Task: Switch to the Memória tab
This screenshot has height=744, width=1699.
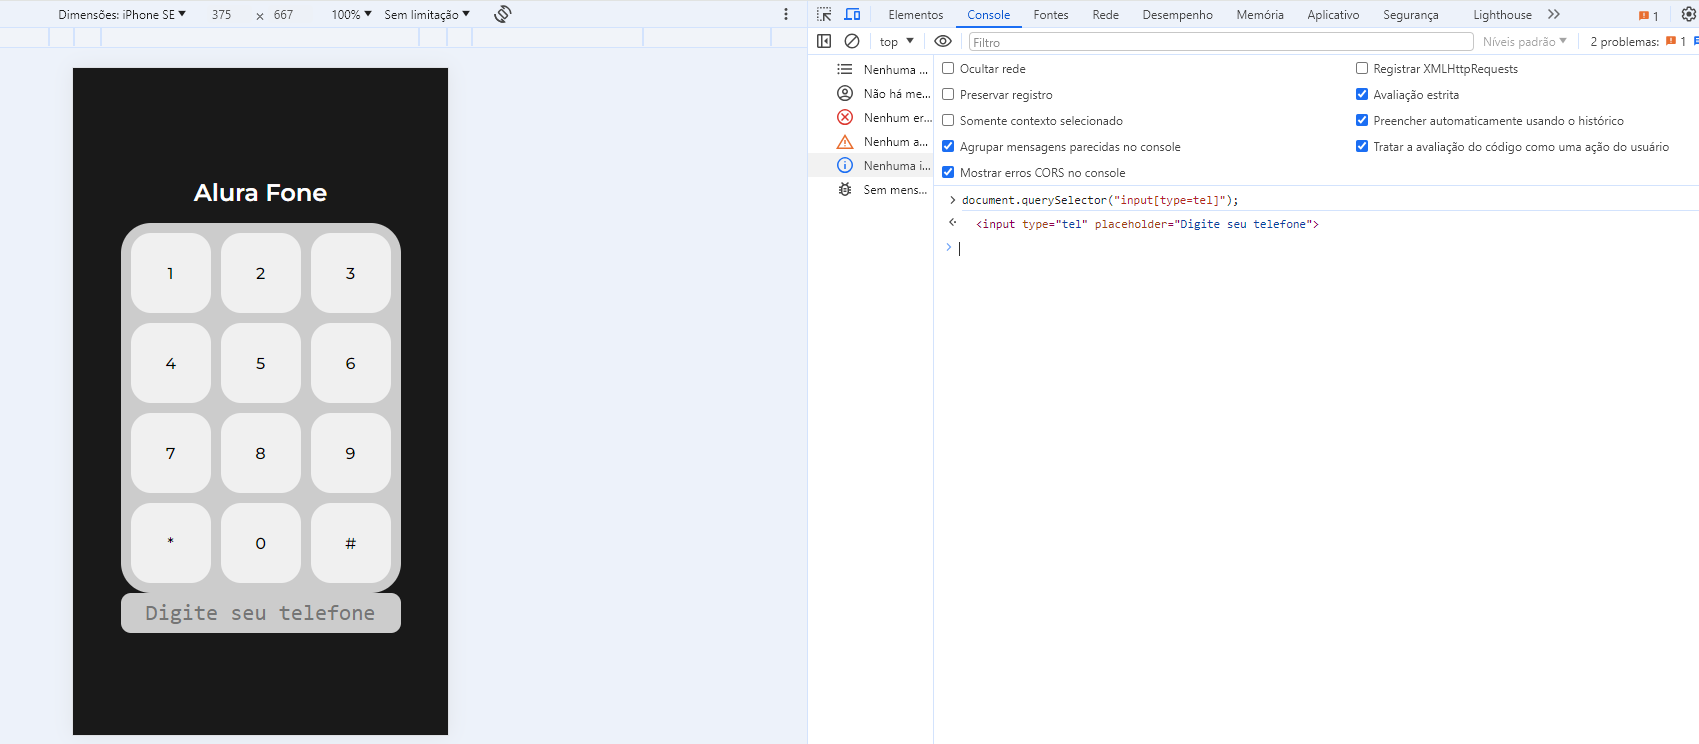Action: [1259, 14]
